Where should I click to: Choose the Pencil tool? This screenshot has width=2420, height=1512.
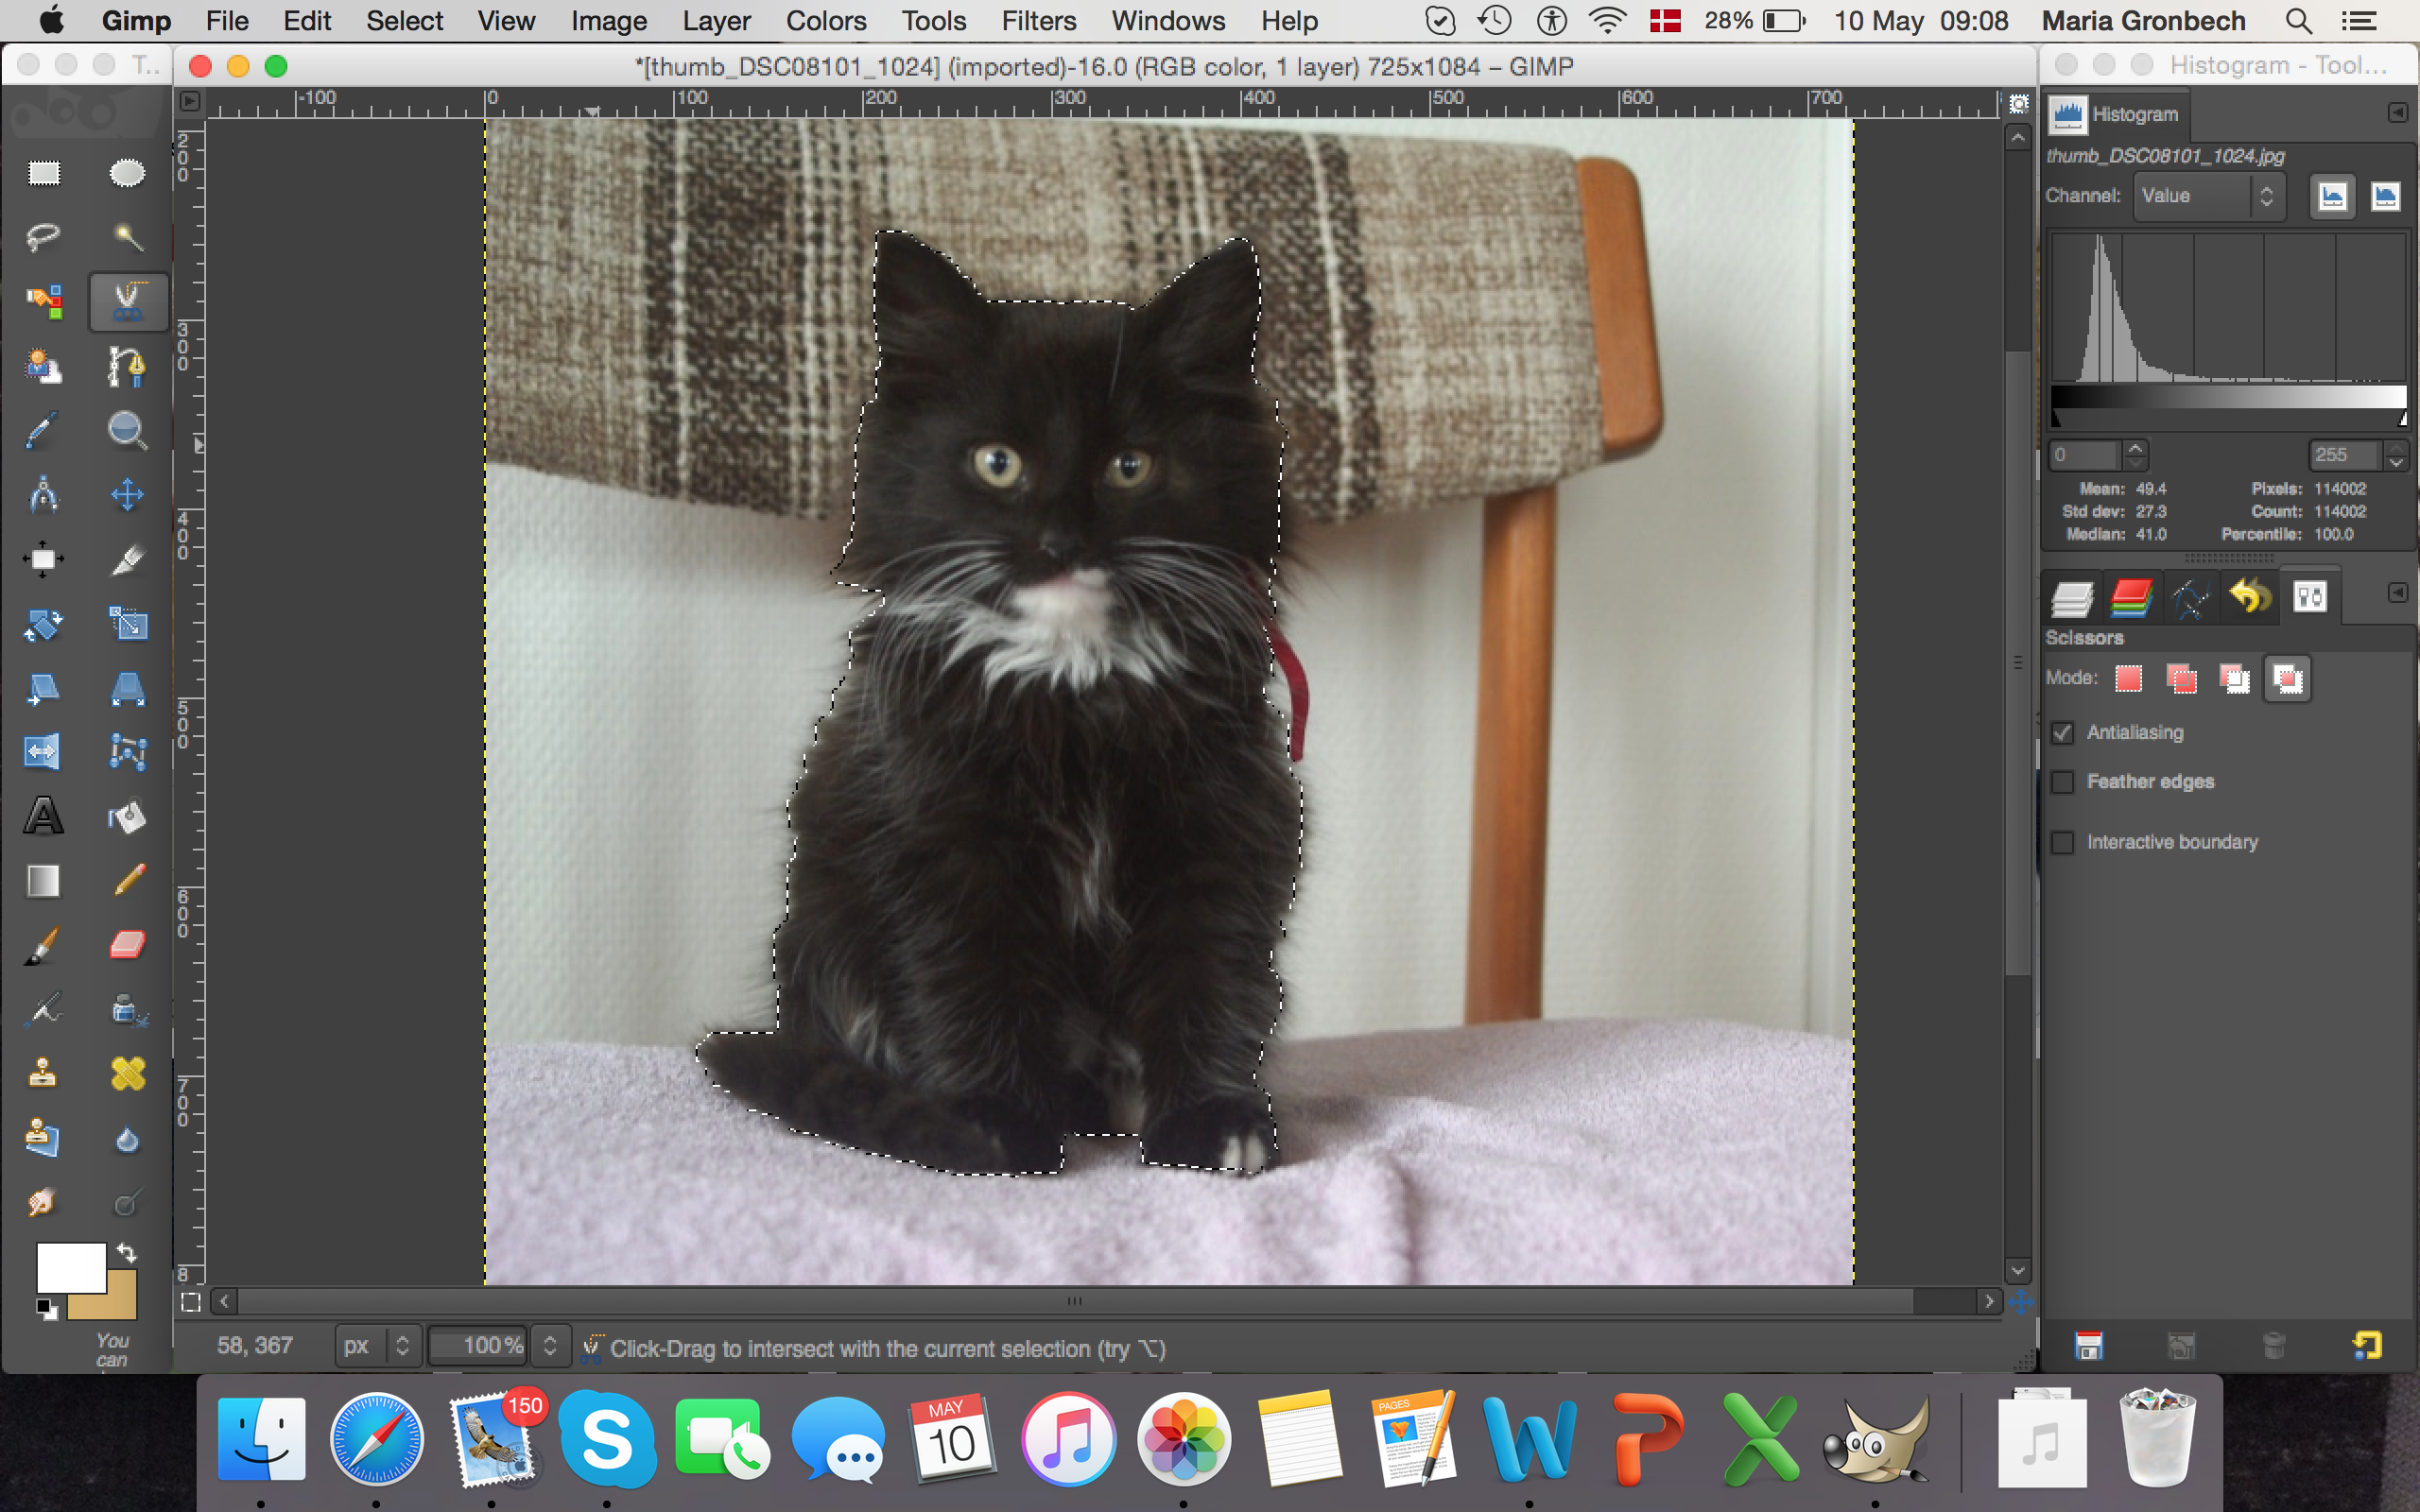(127, 880)
